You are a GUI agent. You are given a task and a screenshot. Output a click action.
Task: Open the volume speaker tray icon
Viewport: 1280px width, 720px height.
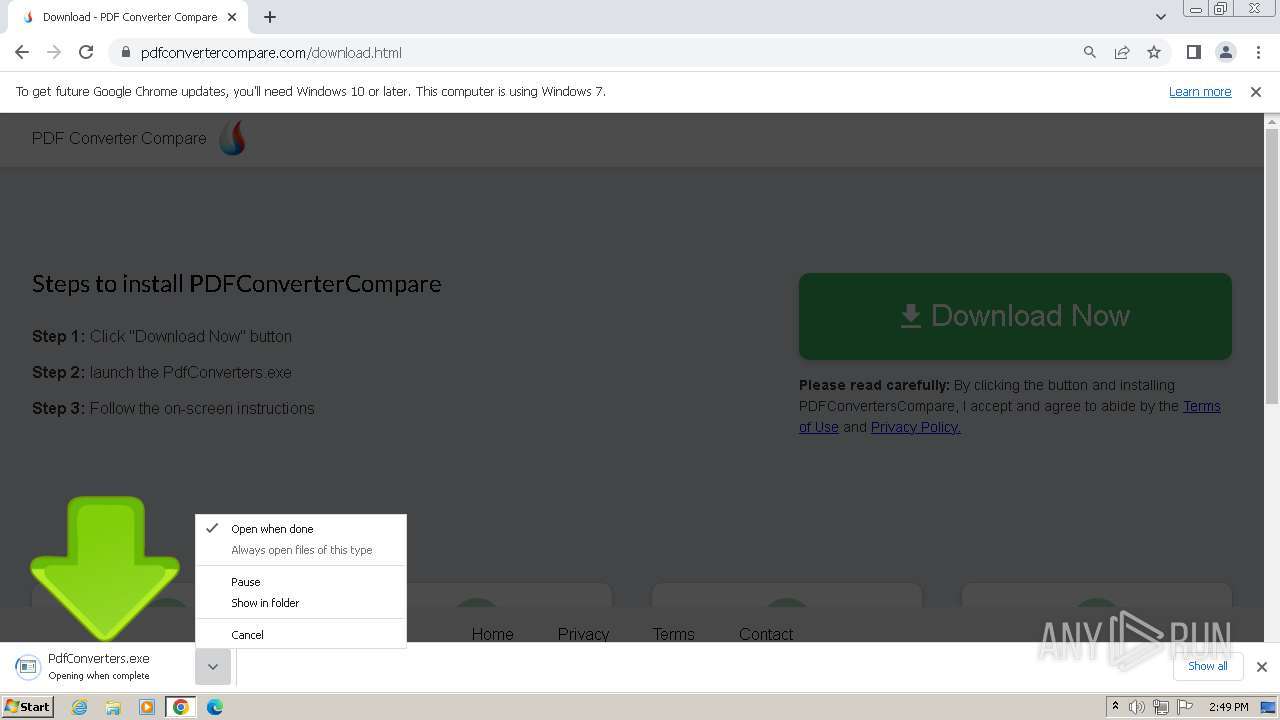click(1137, 707)
